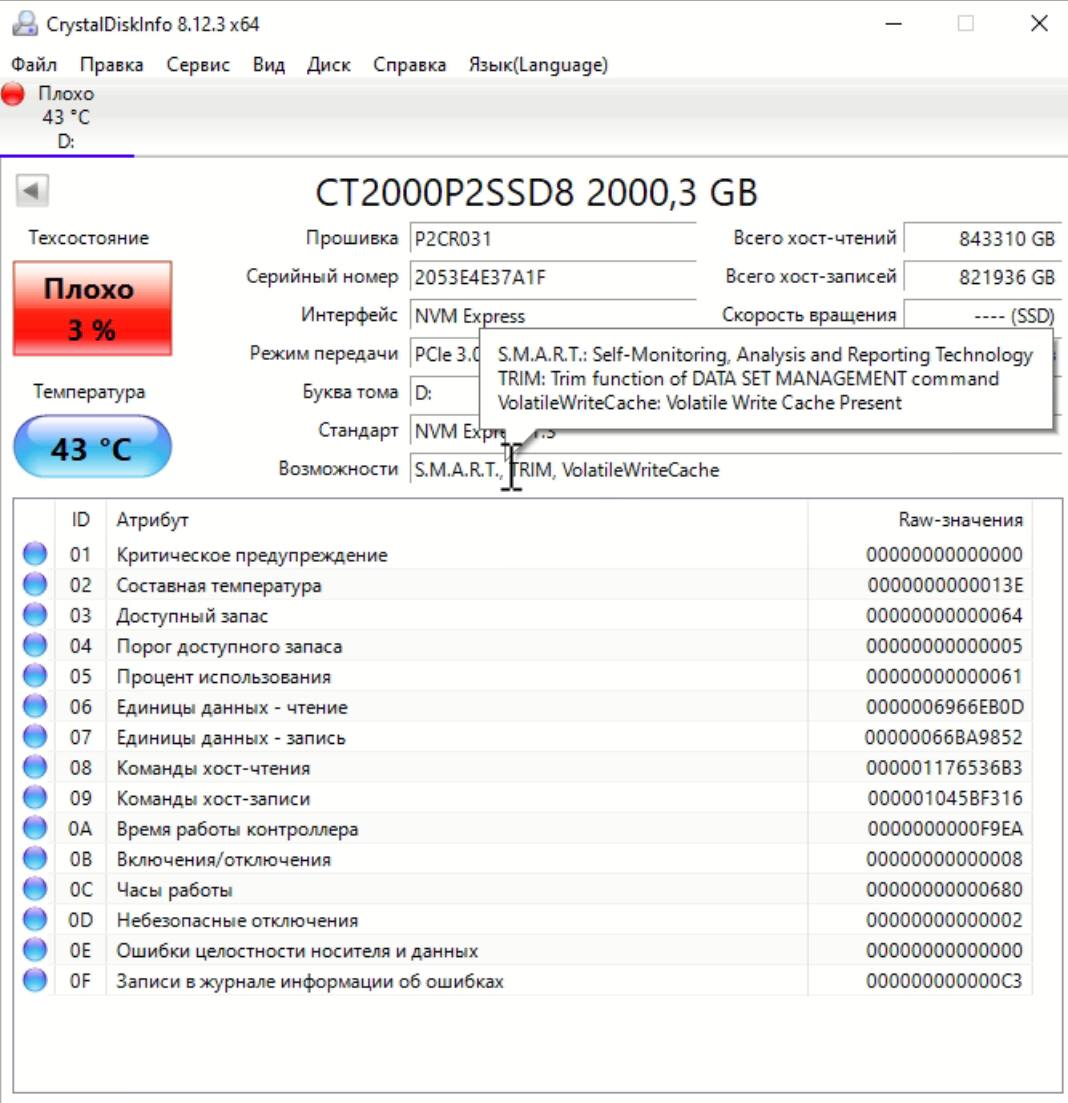1068x1103 pixels.
Task: Click blue status icon for attribute 01
Action: click(34, 554)
